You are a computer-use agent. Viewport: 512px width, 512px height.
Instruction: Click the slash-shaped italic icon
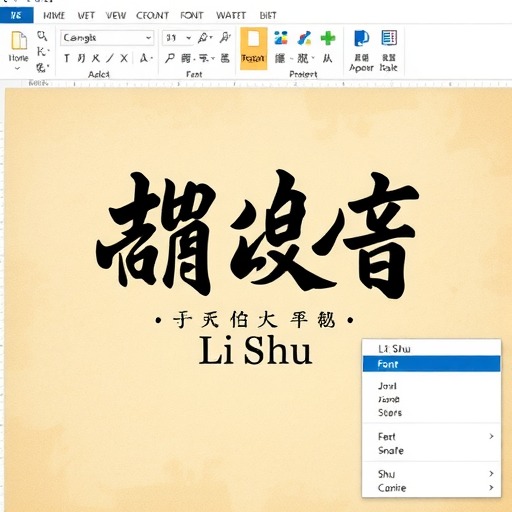coord(110,59)
